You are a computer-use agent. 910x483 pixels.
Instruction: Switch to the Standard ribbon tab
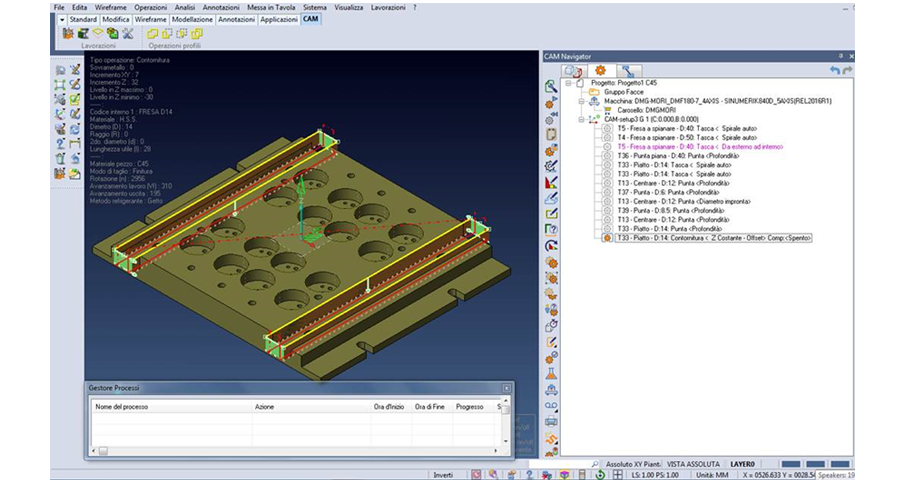click(x=83, y=19)
